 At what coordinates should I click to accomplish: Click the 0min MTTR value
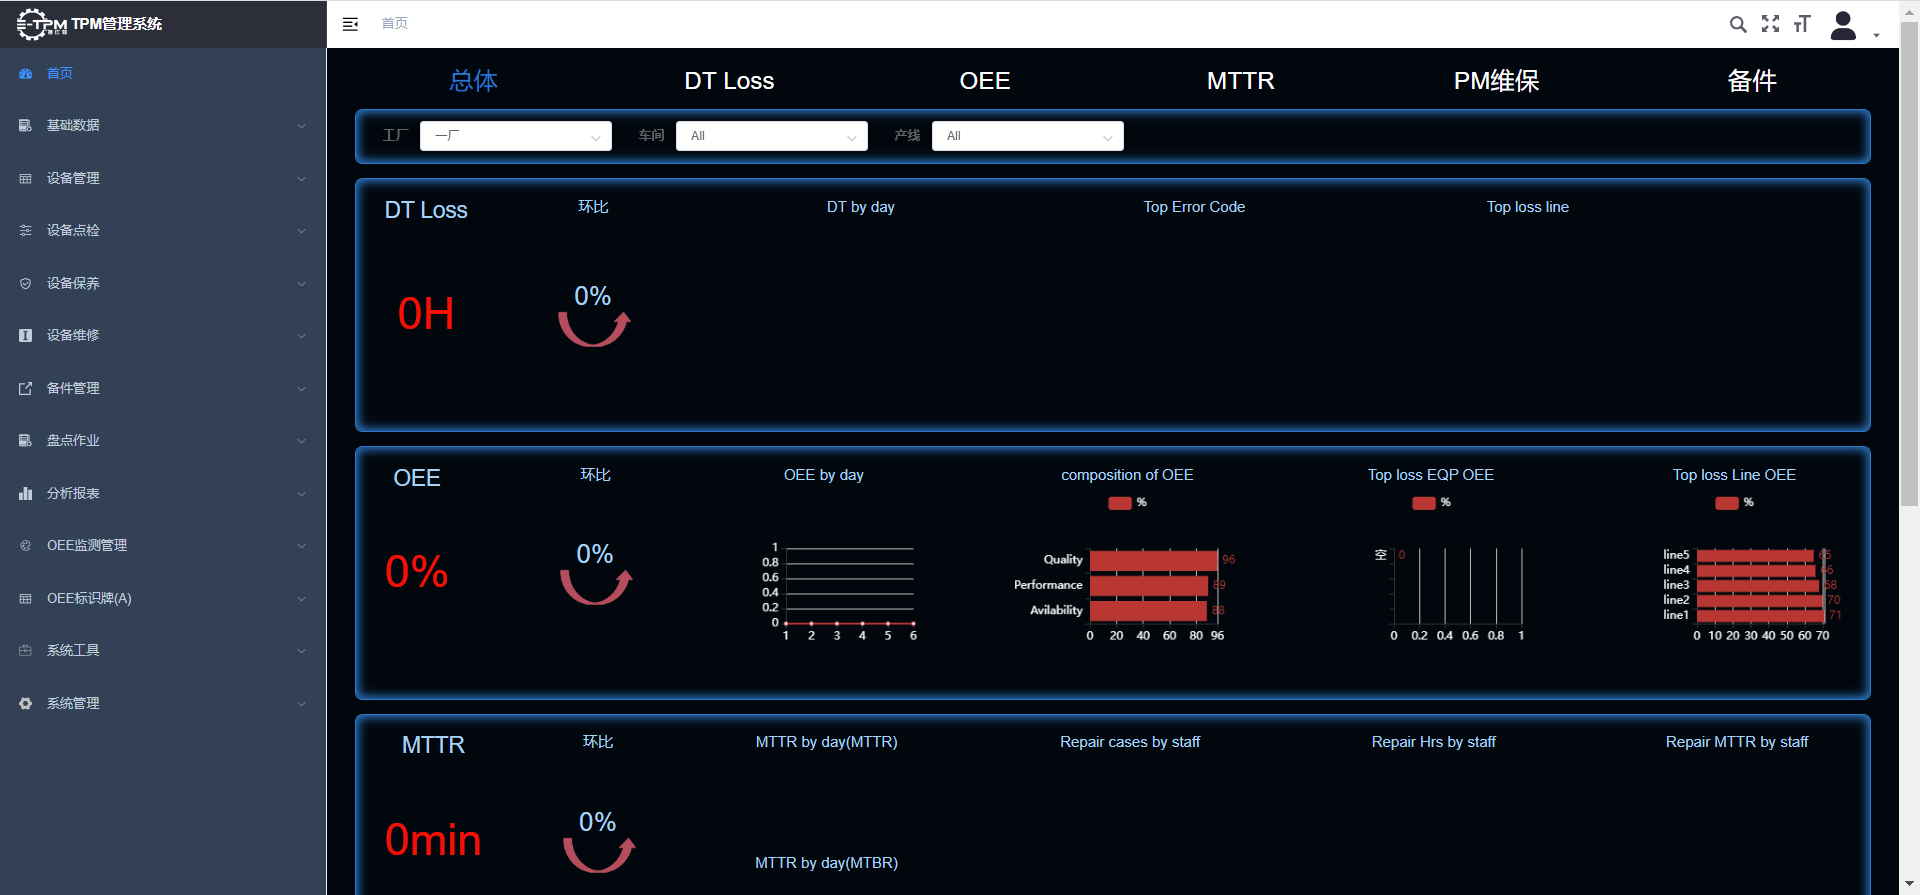point(433,840)
